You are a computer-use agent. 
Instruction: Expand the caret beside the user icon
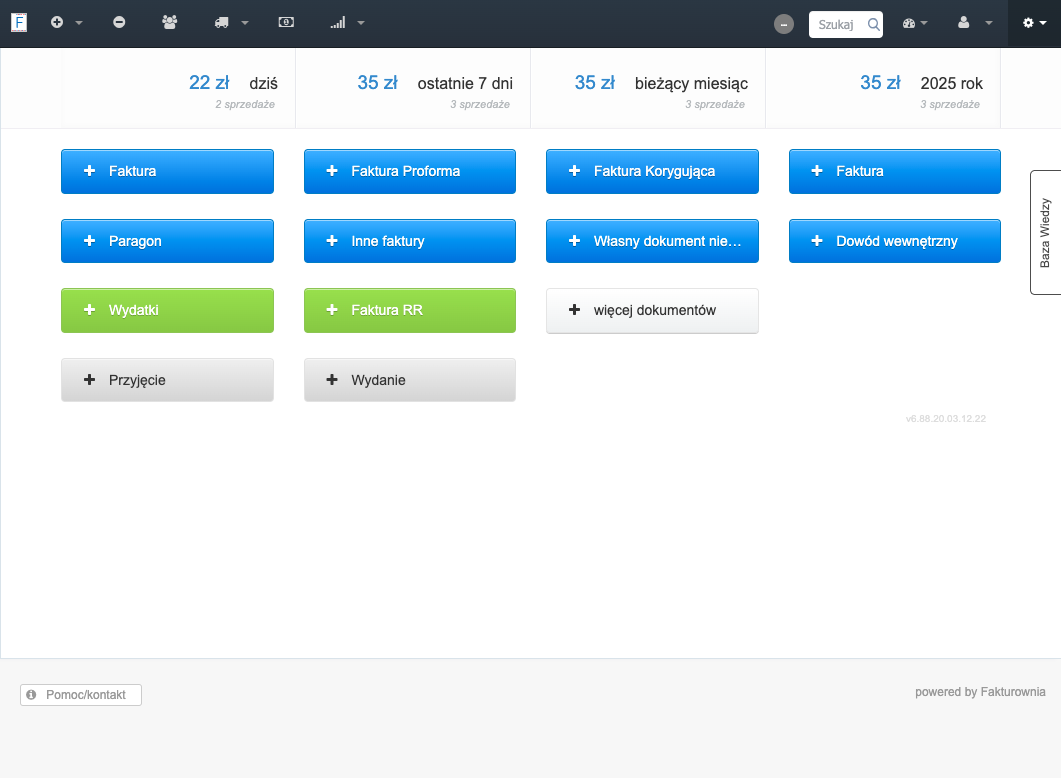click(x=989, y=23)
